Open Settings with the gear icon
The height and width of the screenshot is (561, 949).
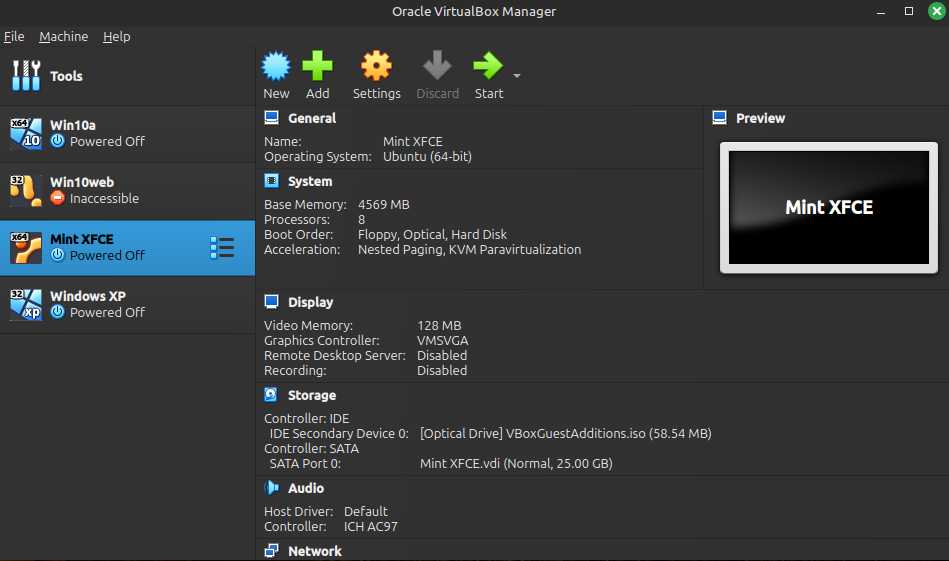[x=376, y=67]
